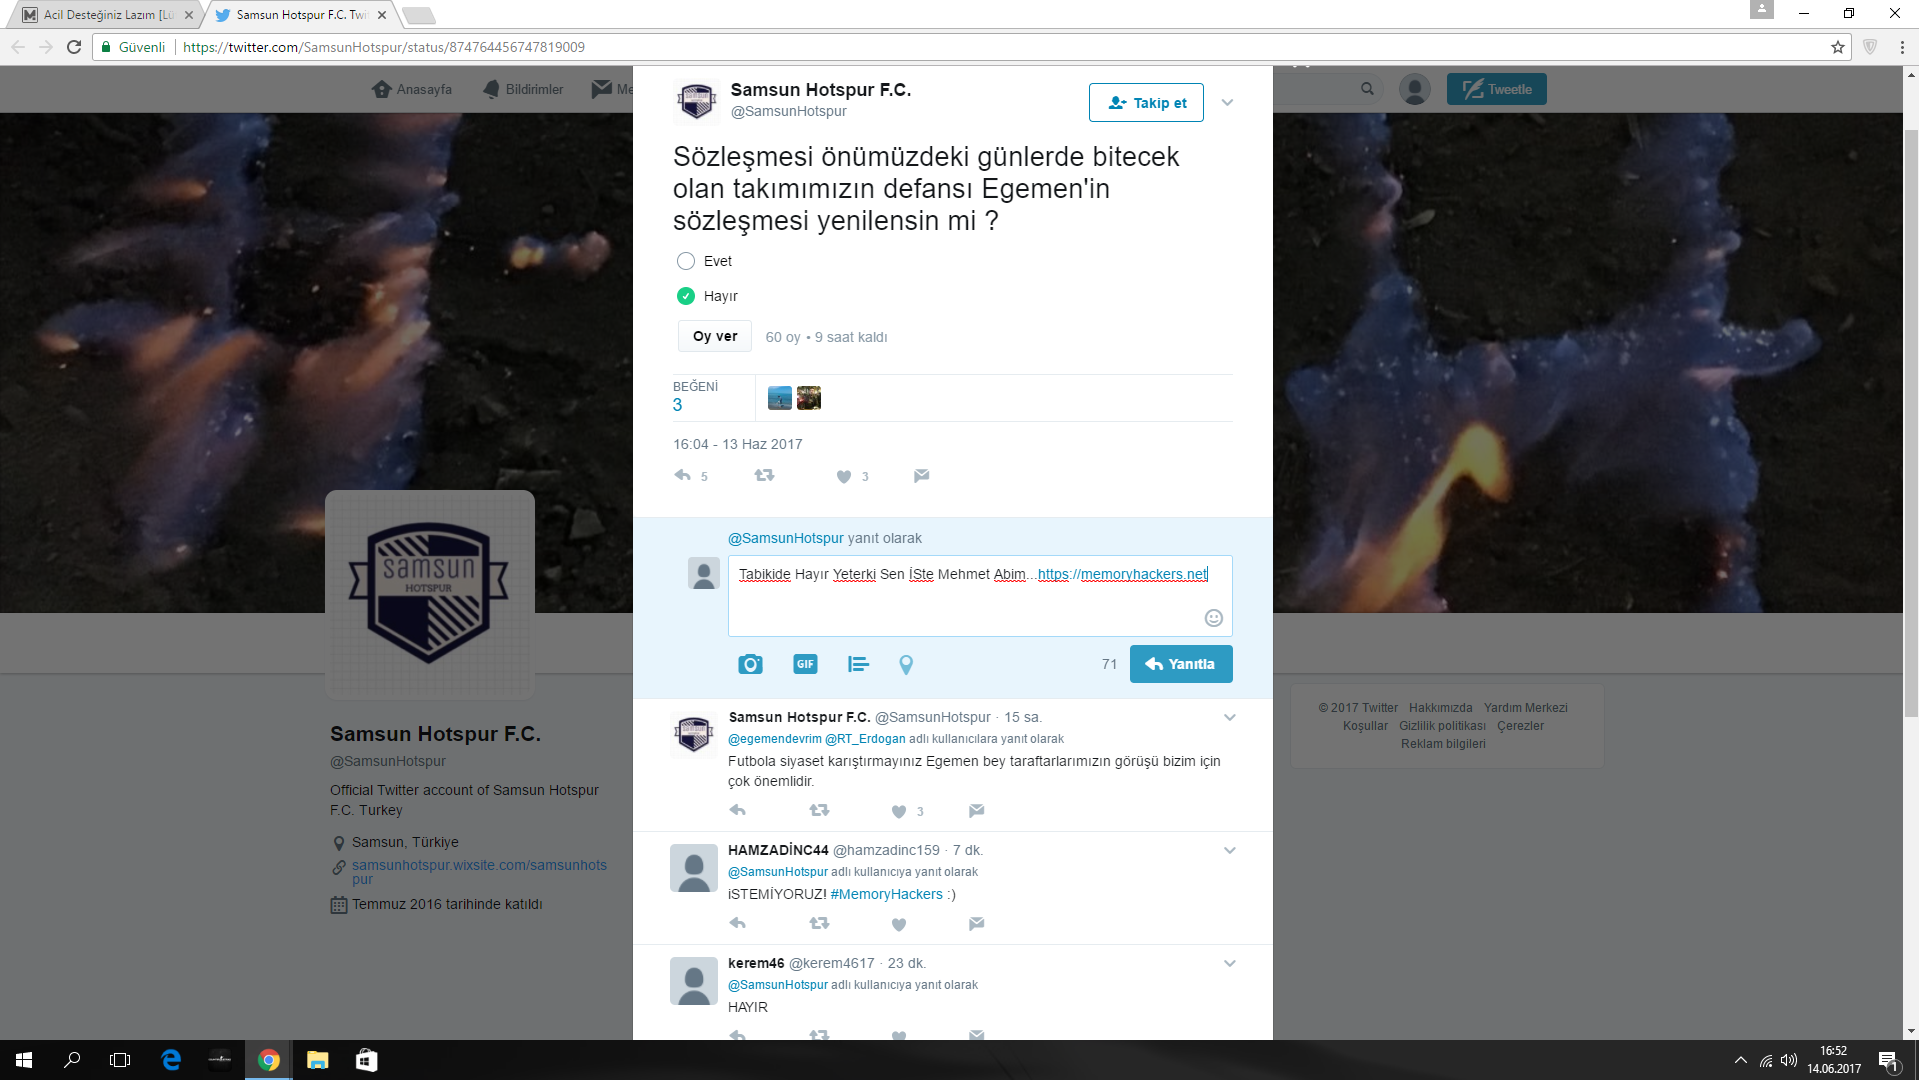Open the Windows Start menu

(x=24, y=1060)
